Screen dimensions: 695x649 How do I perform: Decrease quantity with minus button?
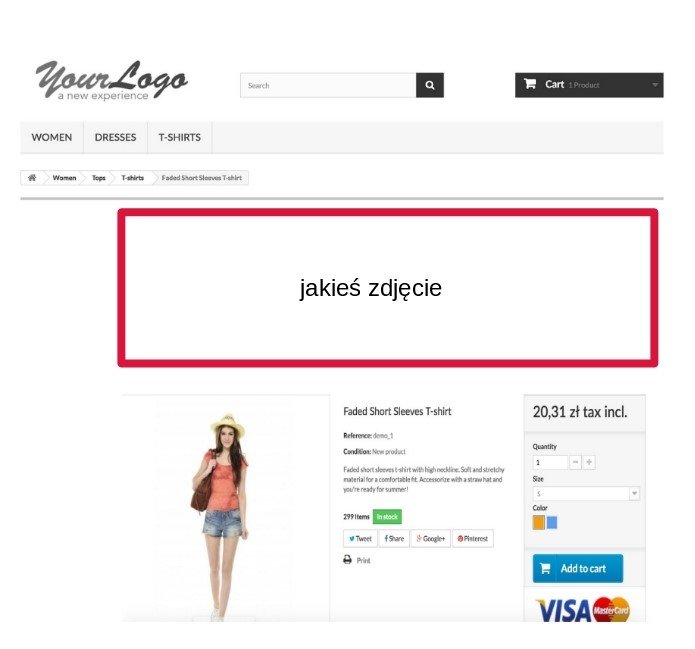575,462
